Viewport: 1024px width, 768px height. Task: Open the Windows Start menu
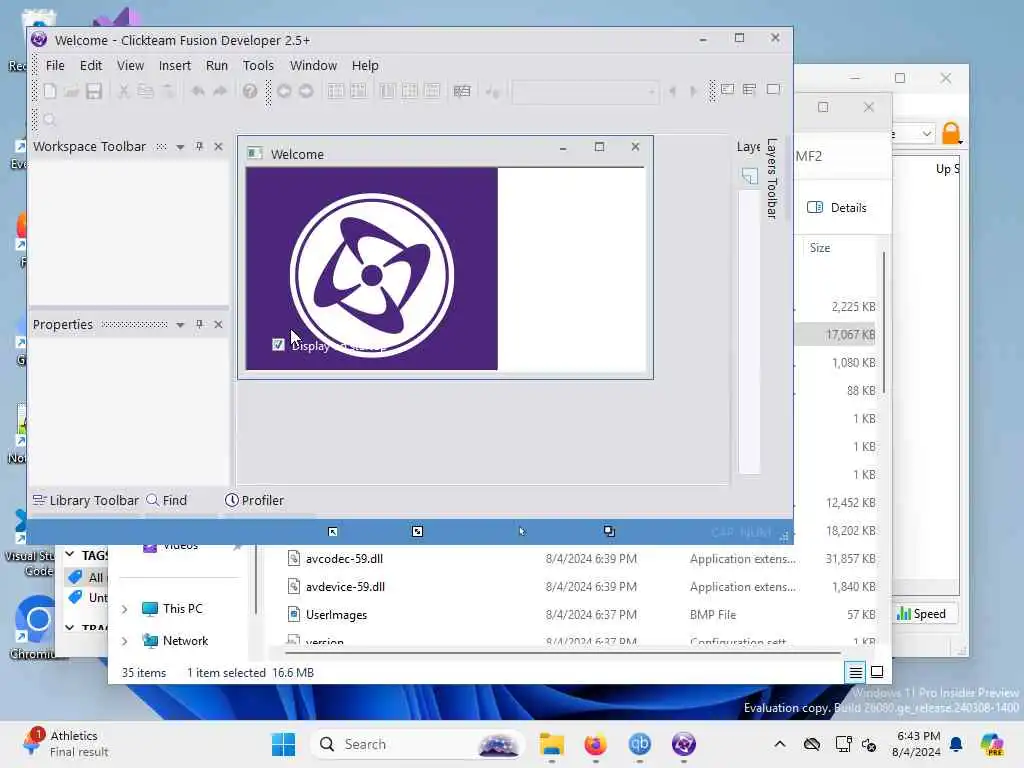click(x=283, y=744)
